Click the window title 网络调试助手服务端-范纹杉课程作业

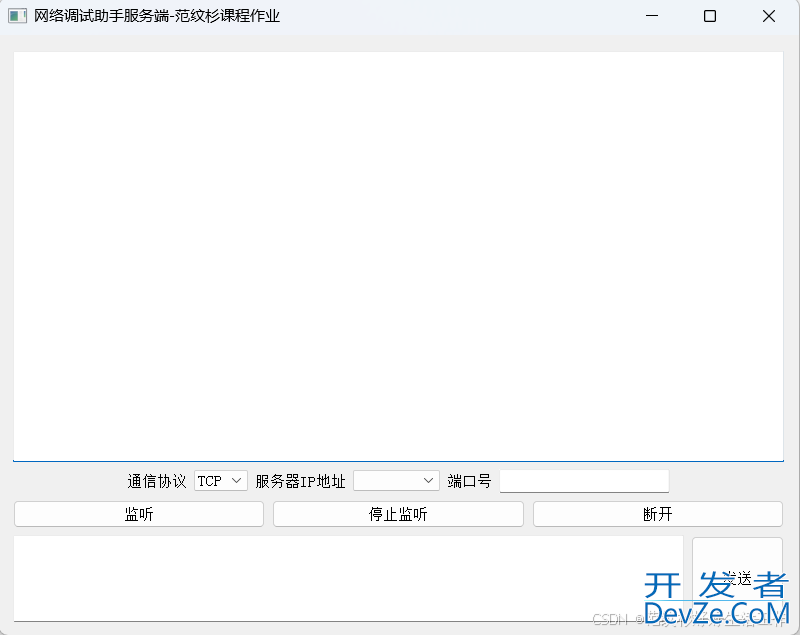[157, 16]
